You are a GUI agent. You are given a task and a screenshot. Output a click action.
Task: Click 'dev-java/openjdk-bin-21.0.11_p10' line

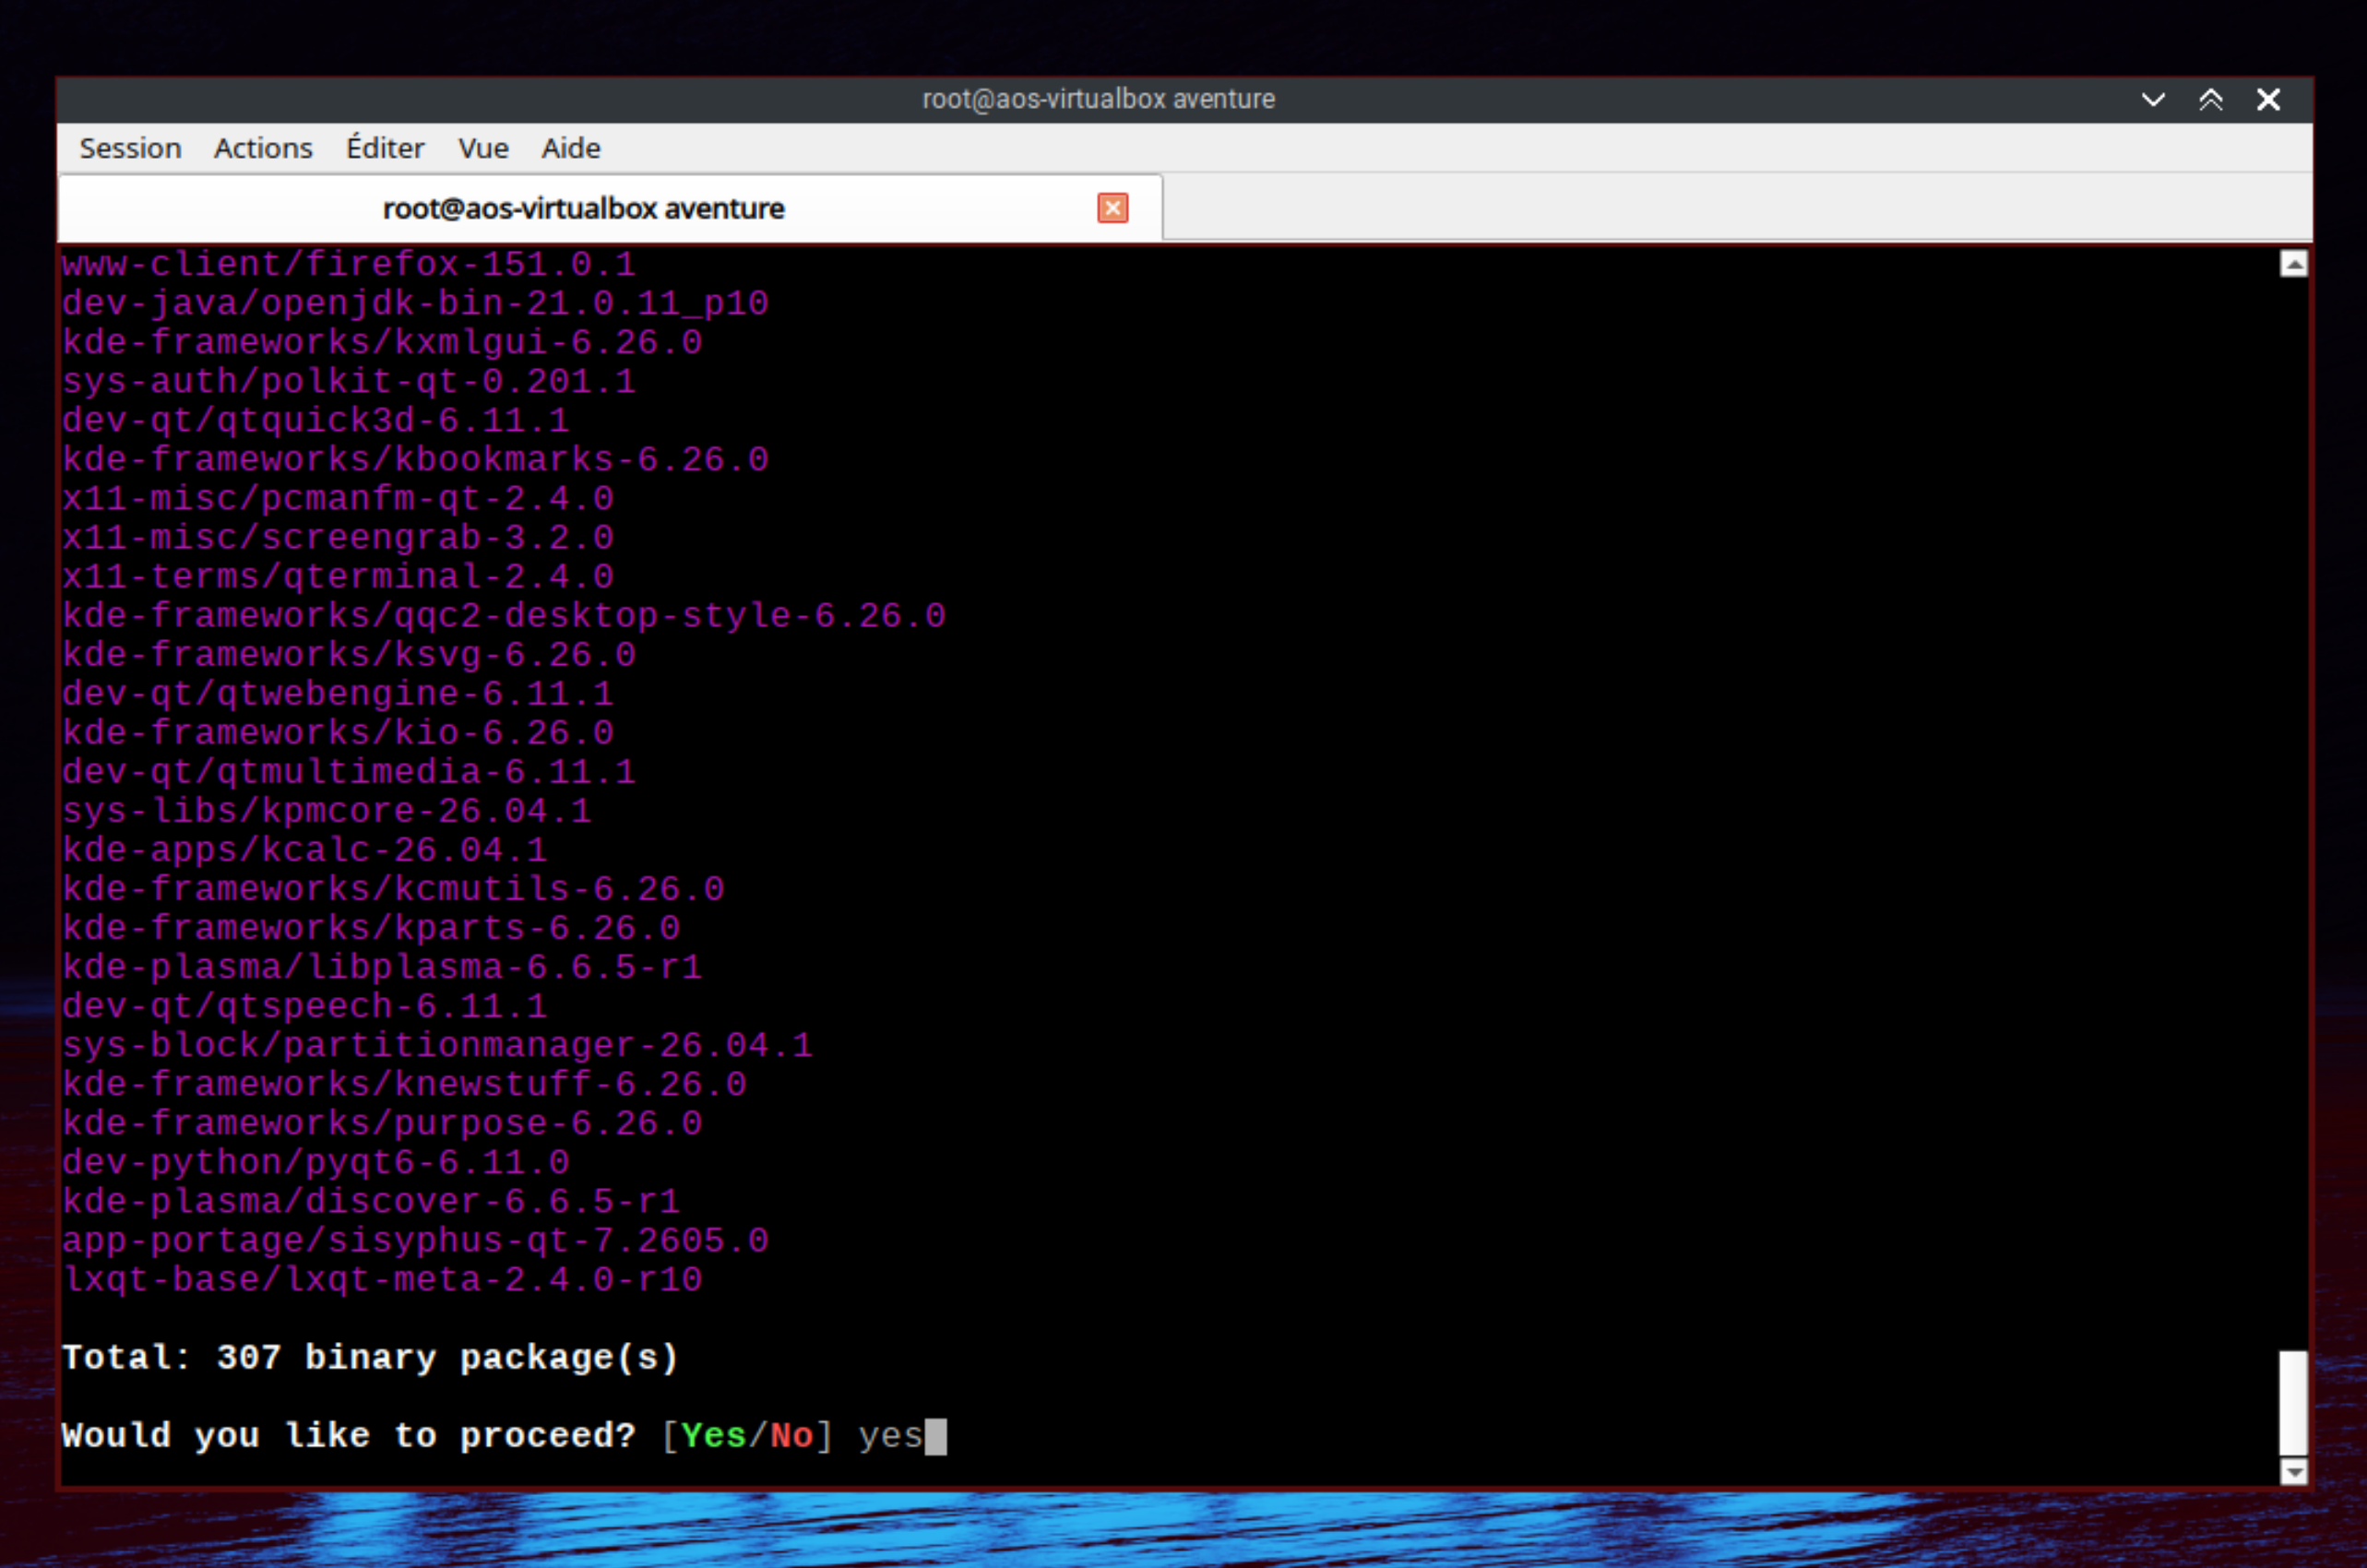415,304
